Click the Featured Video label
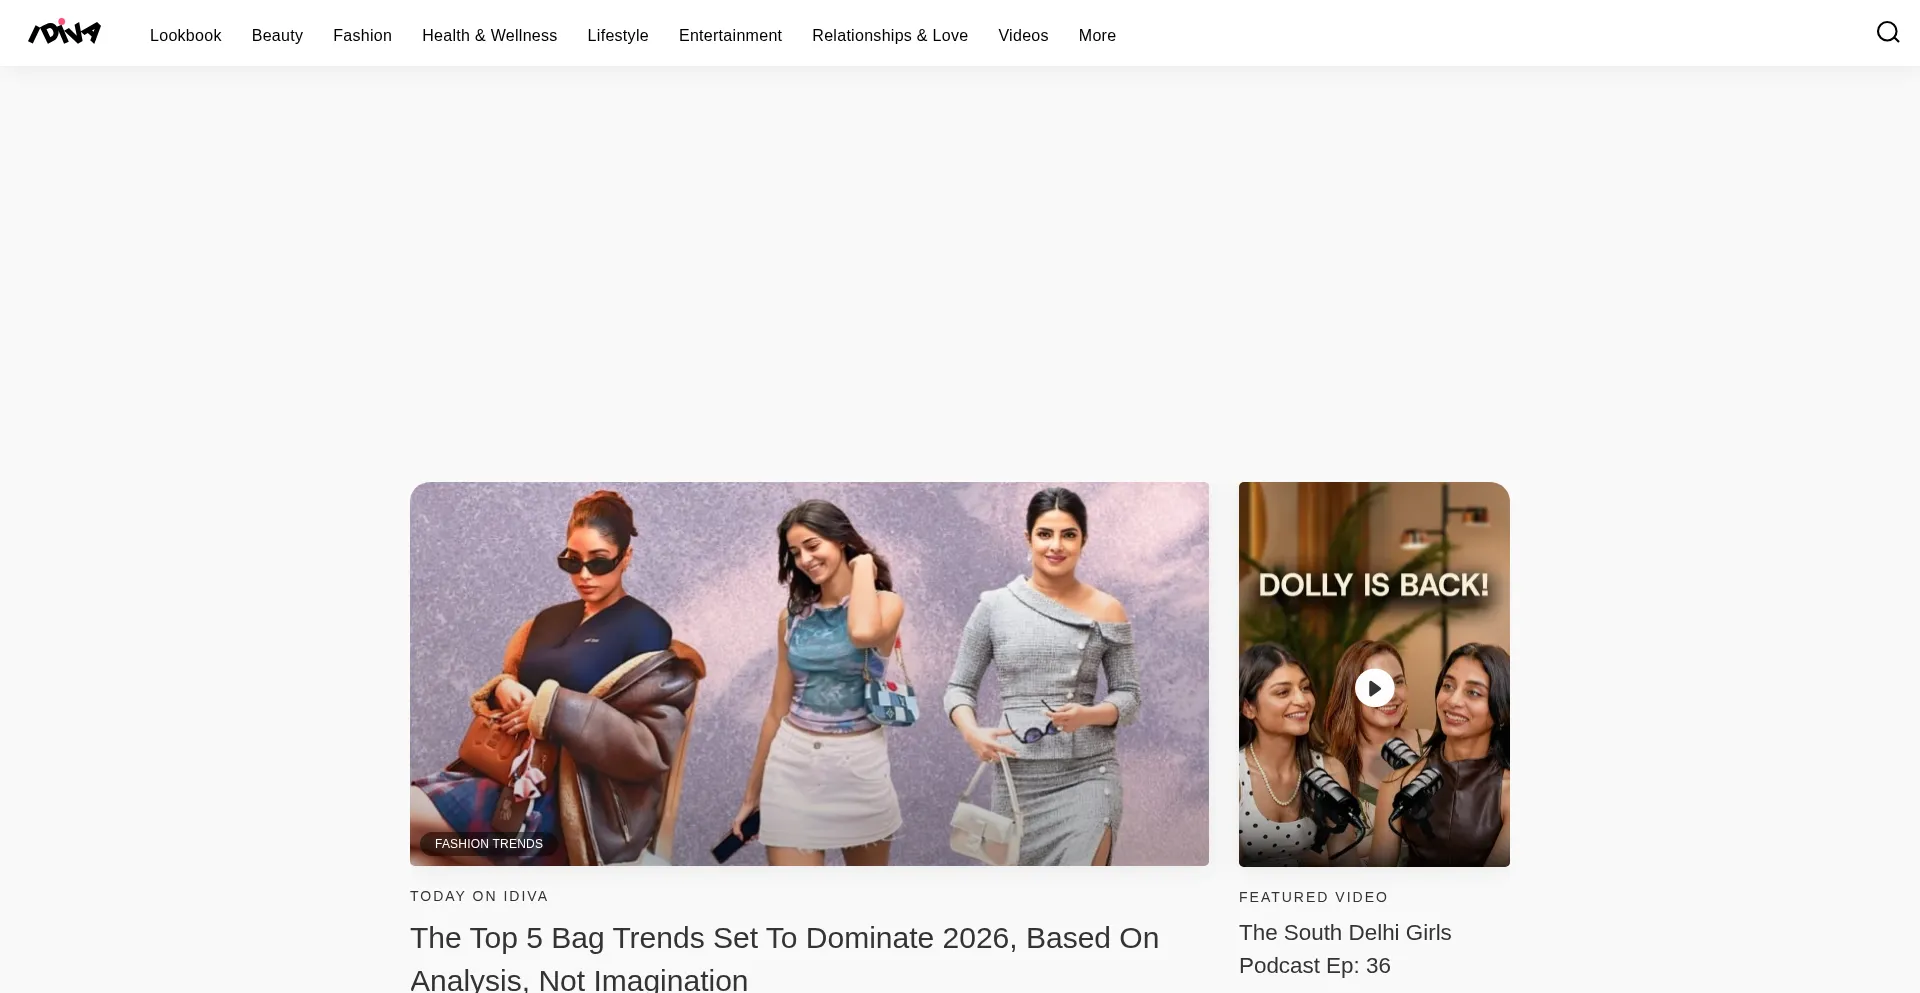 1313,897
